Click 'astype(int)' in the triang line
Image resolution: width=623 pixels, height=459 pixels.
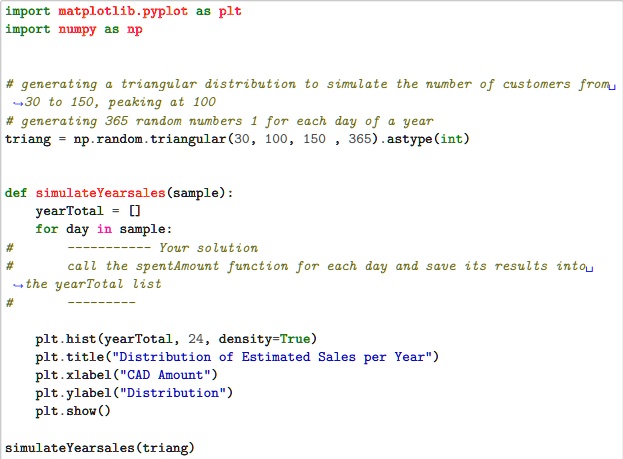point(428,139)
